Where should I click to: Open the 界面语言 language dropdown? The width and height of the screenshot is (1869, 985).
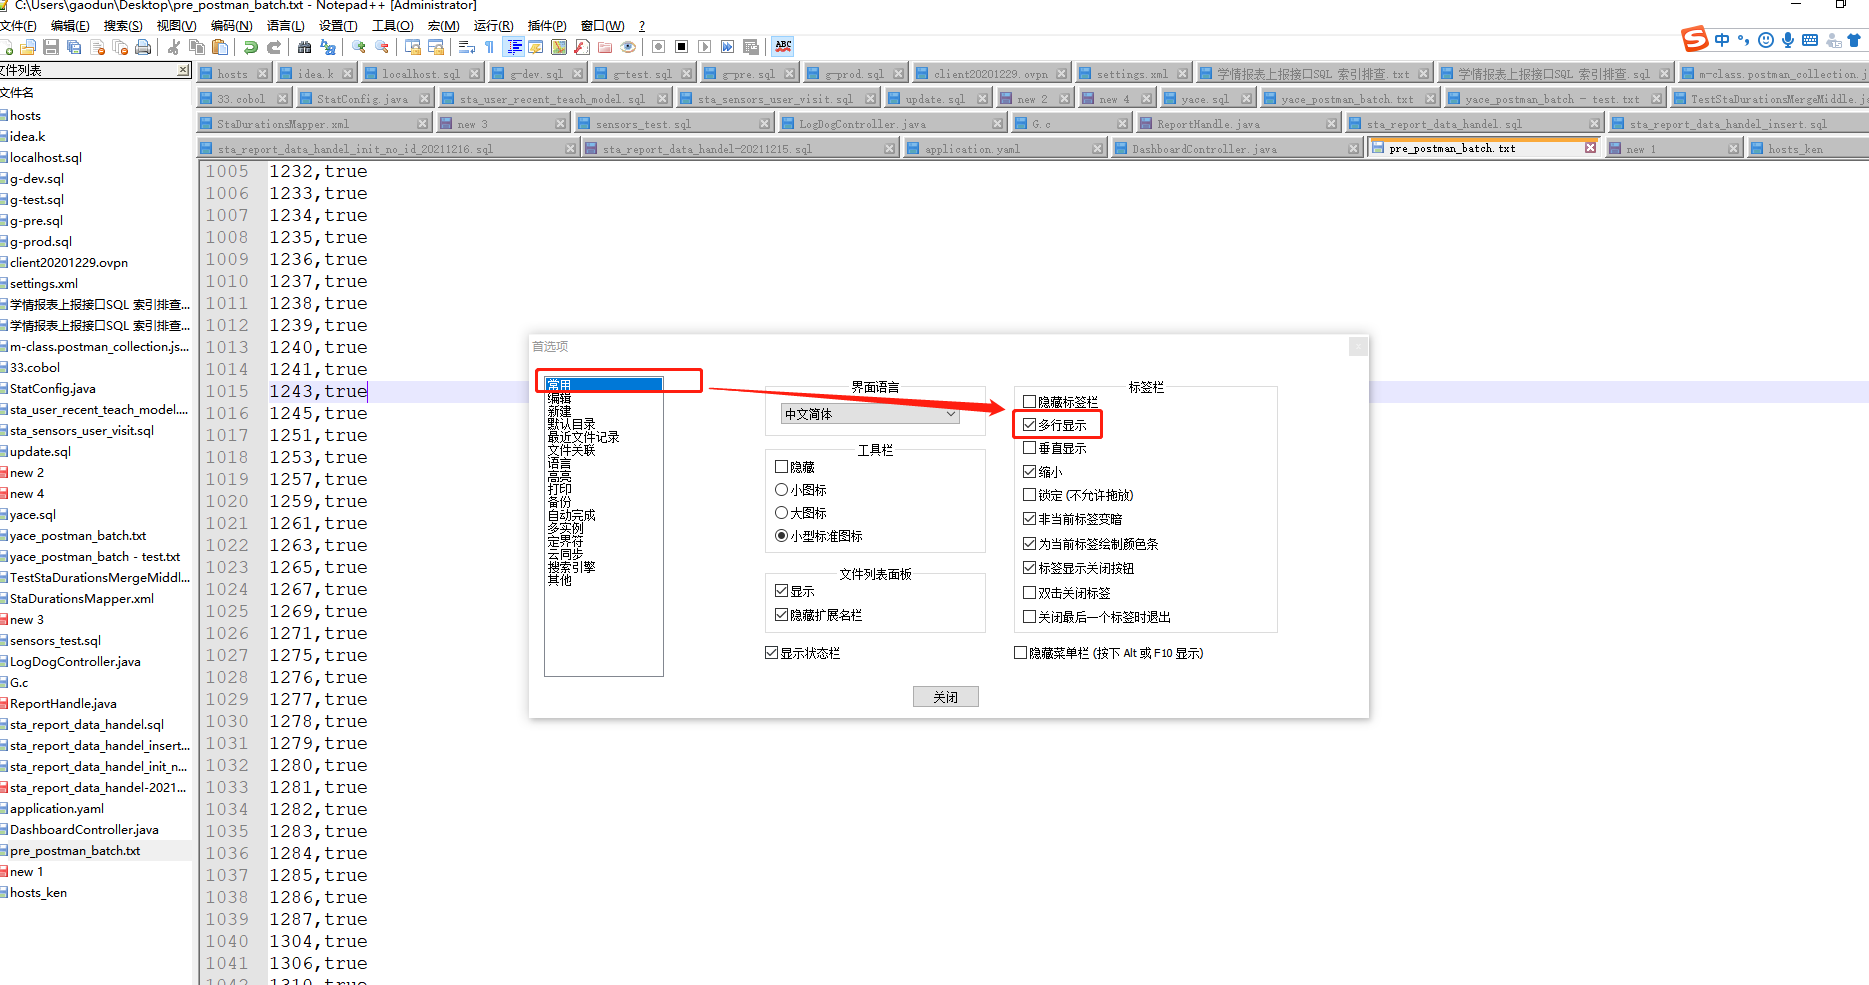coord(869,413)
